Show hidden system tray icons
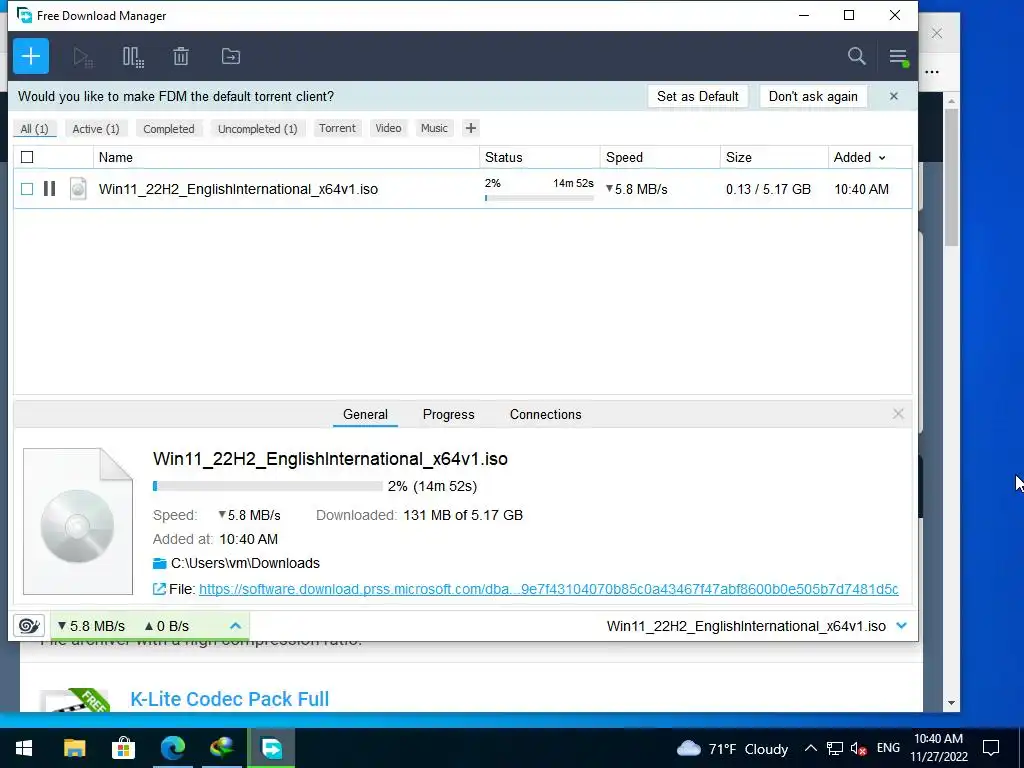This screenshot has width=1024, height=768. tap(810, 748)
